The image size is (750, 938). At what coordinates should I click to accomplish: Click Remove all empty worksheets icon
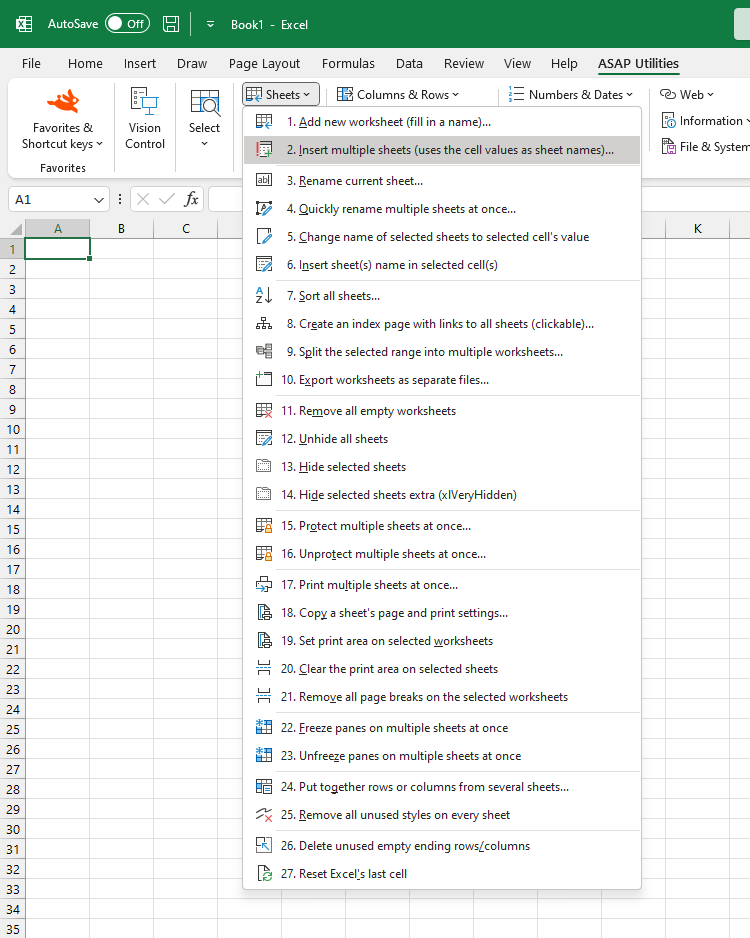[x=264, y=410]
